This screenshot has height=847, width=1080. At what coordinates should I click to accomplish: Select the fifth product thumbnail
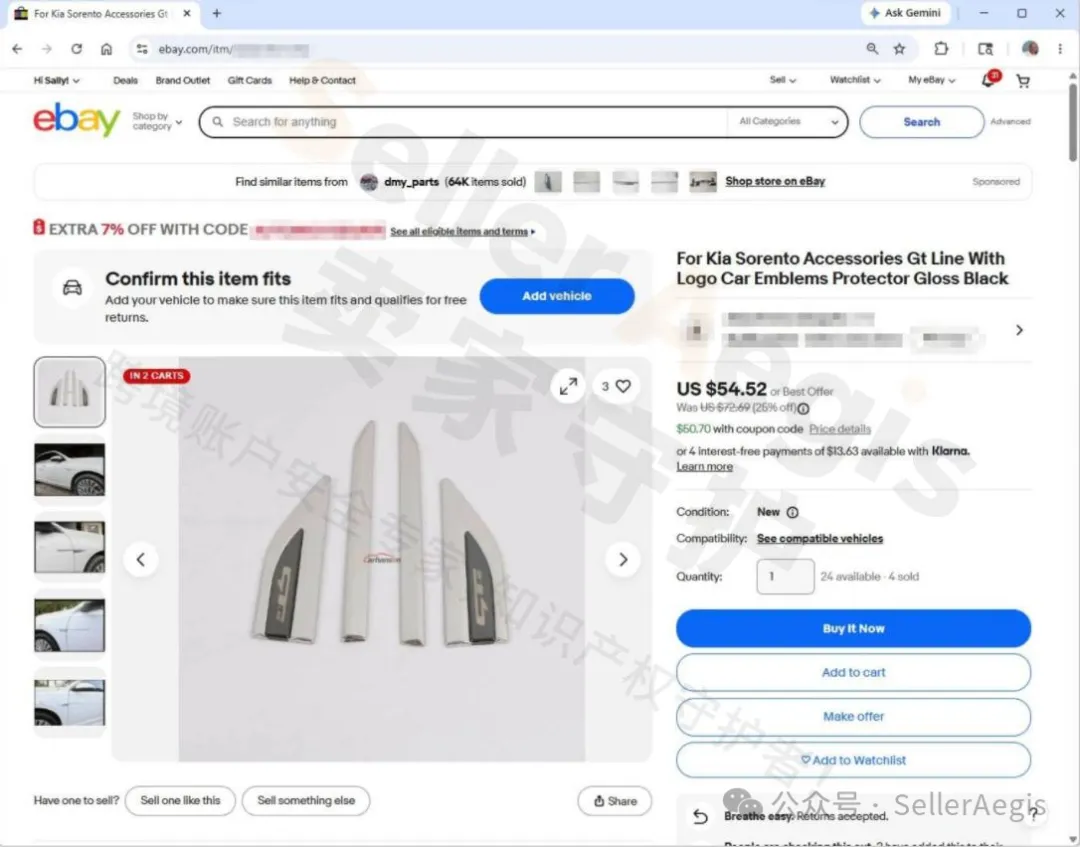click(x=70, y=703)
